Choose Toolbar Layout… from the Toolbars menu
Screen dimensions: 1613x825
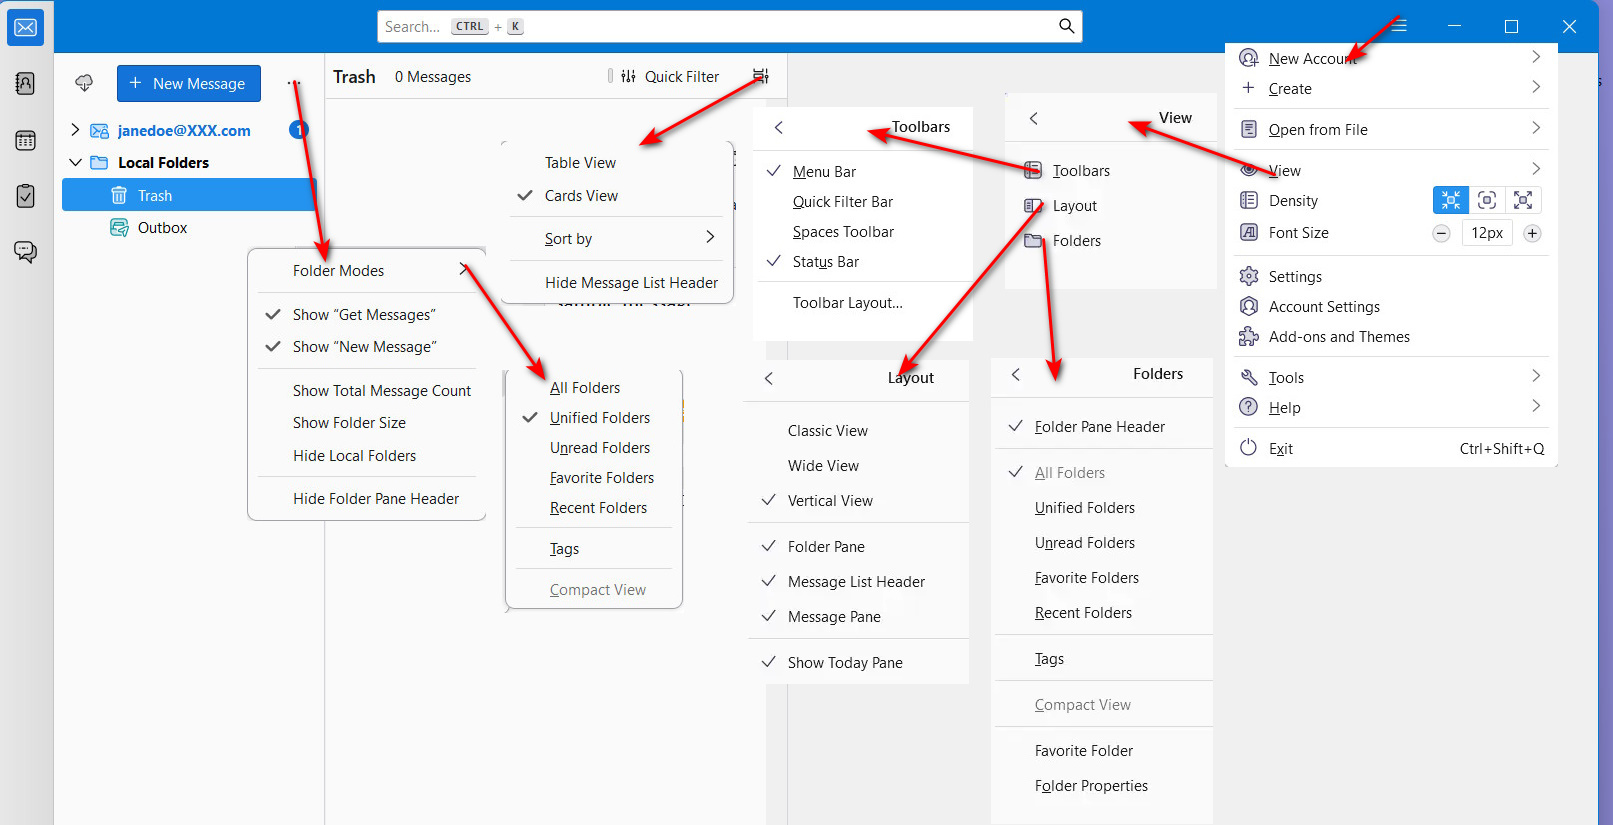point(847,303)
